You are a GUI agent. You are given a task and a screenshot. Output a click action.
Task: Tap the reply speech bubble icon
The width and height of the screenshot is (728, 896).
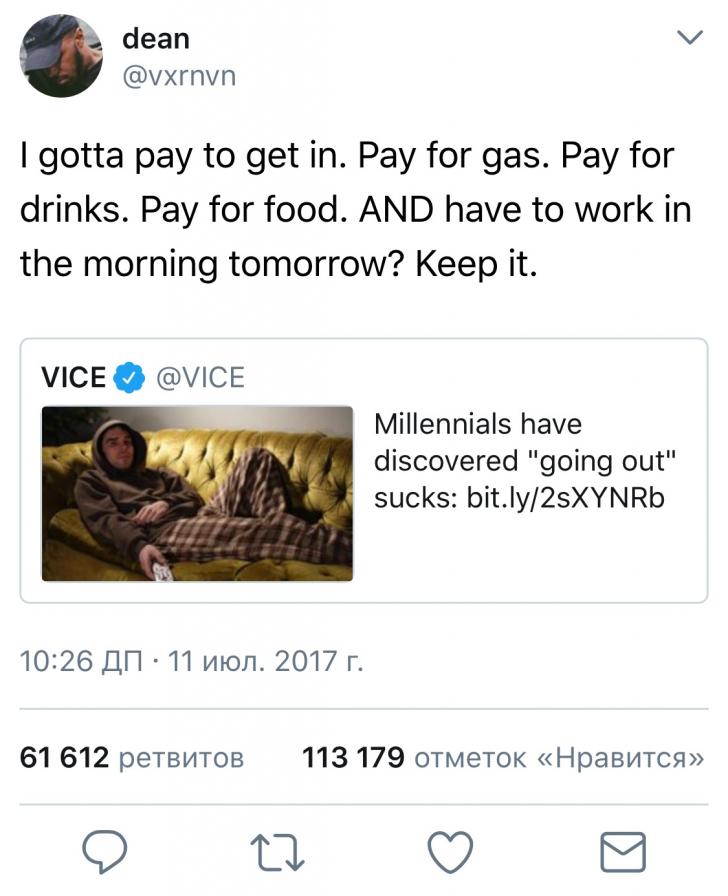click(x=105, y=851)
